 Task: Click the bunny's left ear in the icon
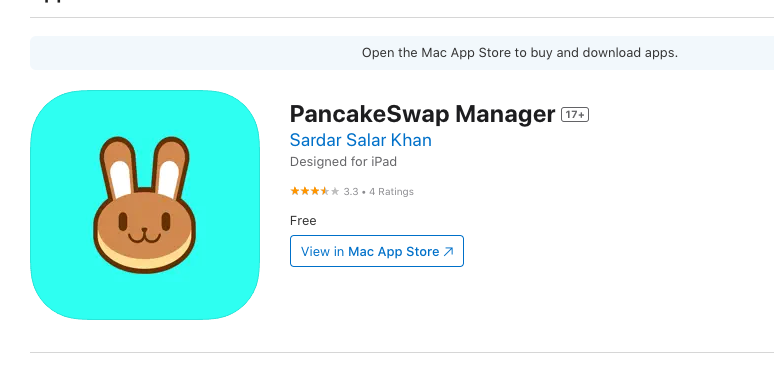point(119,167)
